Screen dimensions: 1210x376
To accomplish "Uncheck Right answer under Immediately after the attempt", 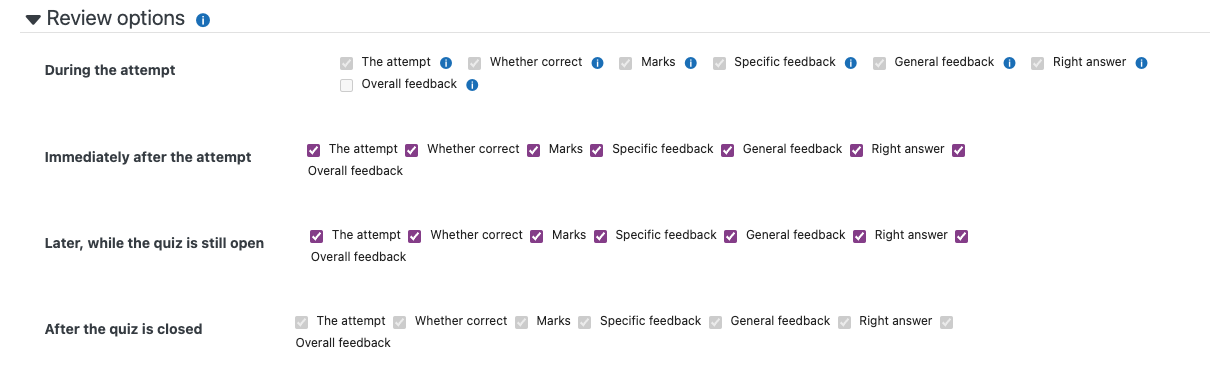I will click(x=856, y=150).
